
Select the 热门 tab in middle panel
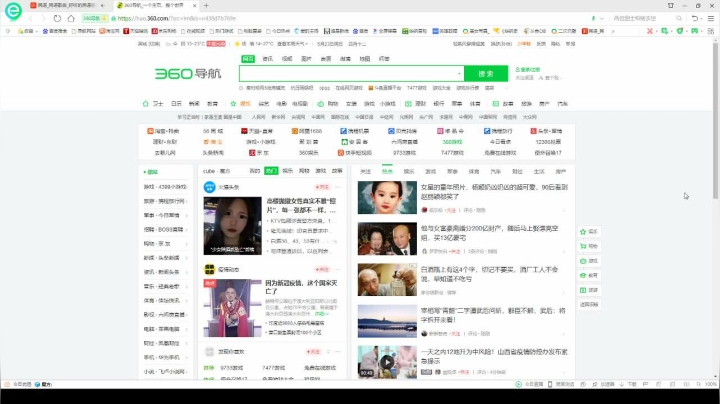[271, 171]
